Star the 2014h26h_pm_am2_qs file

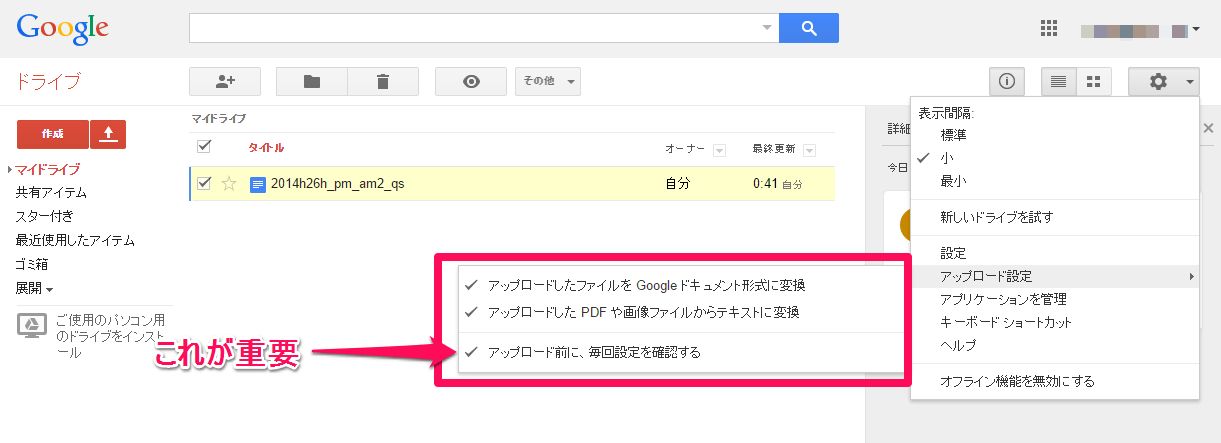click(x=229, y=184)
